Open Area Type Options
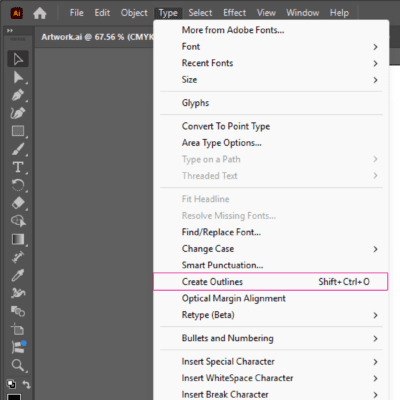400x400 pixels. 271,143
